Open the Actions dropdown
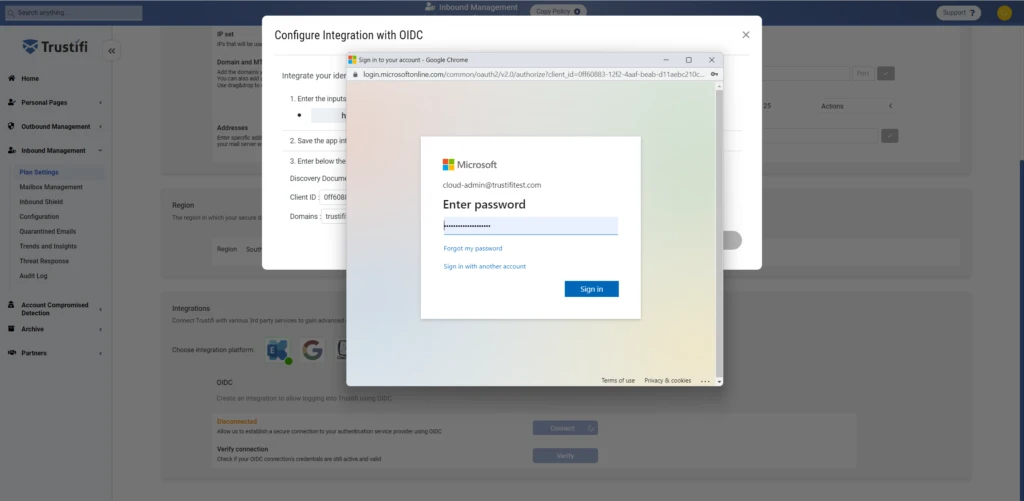1024x501 pixels. tap(856, 106)
